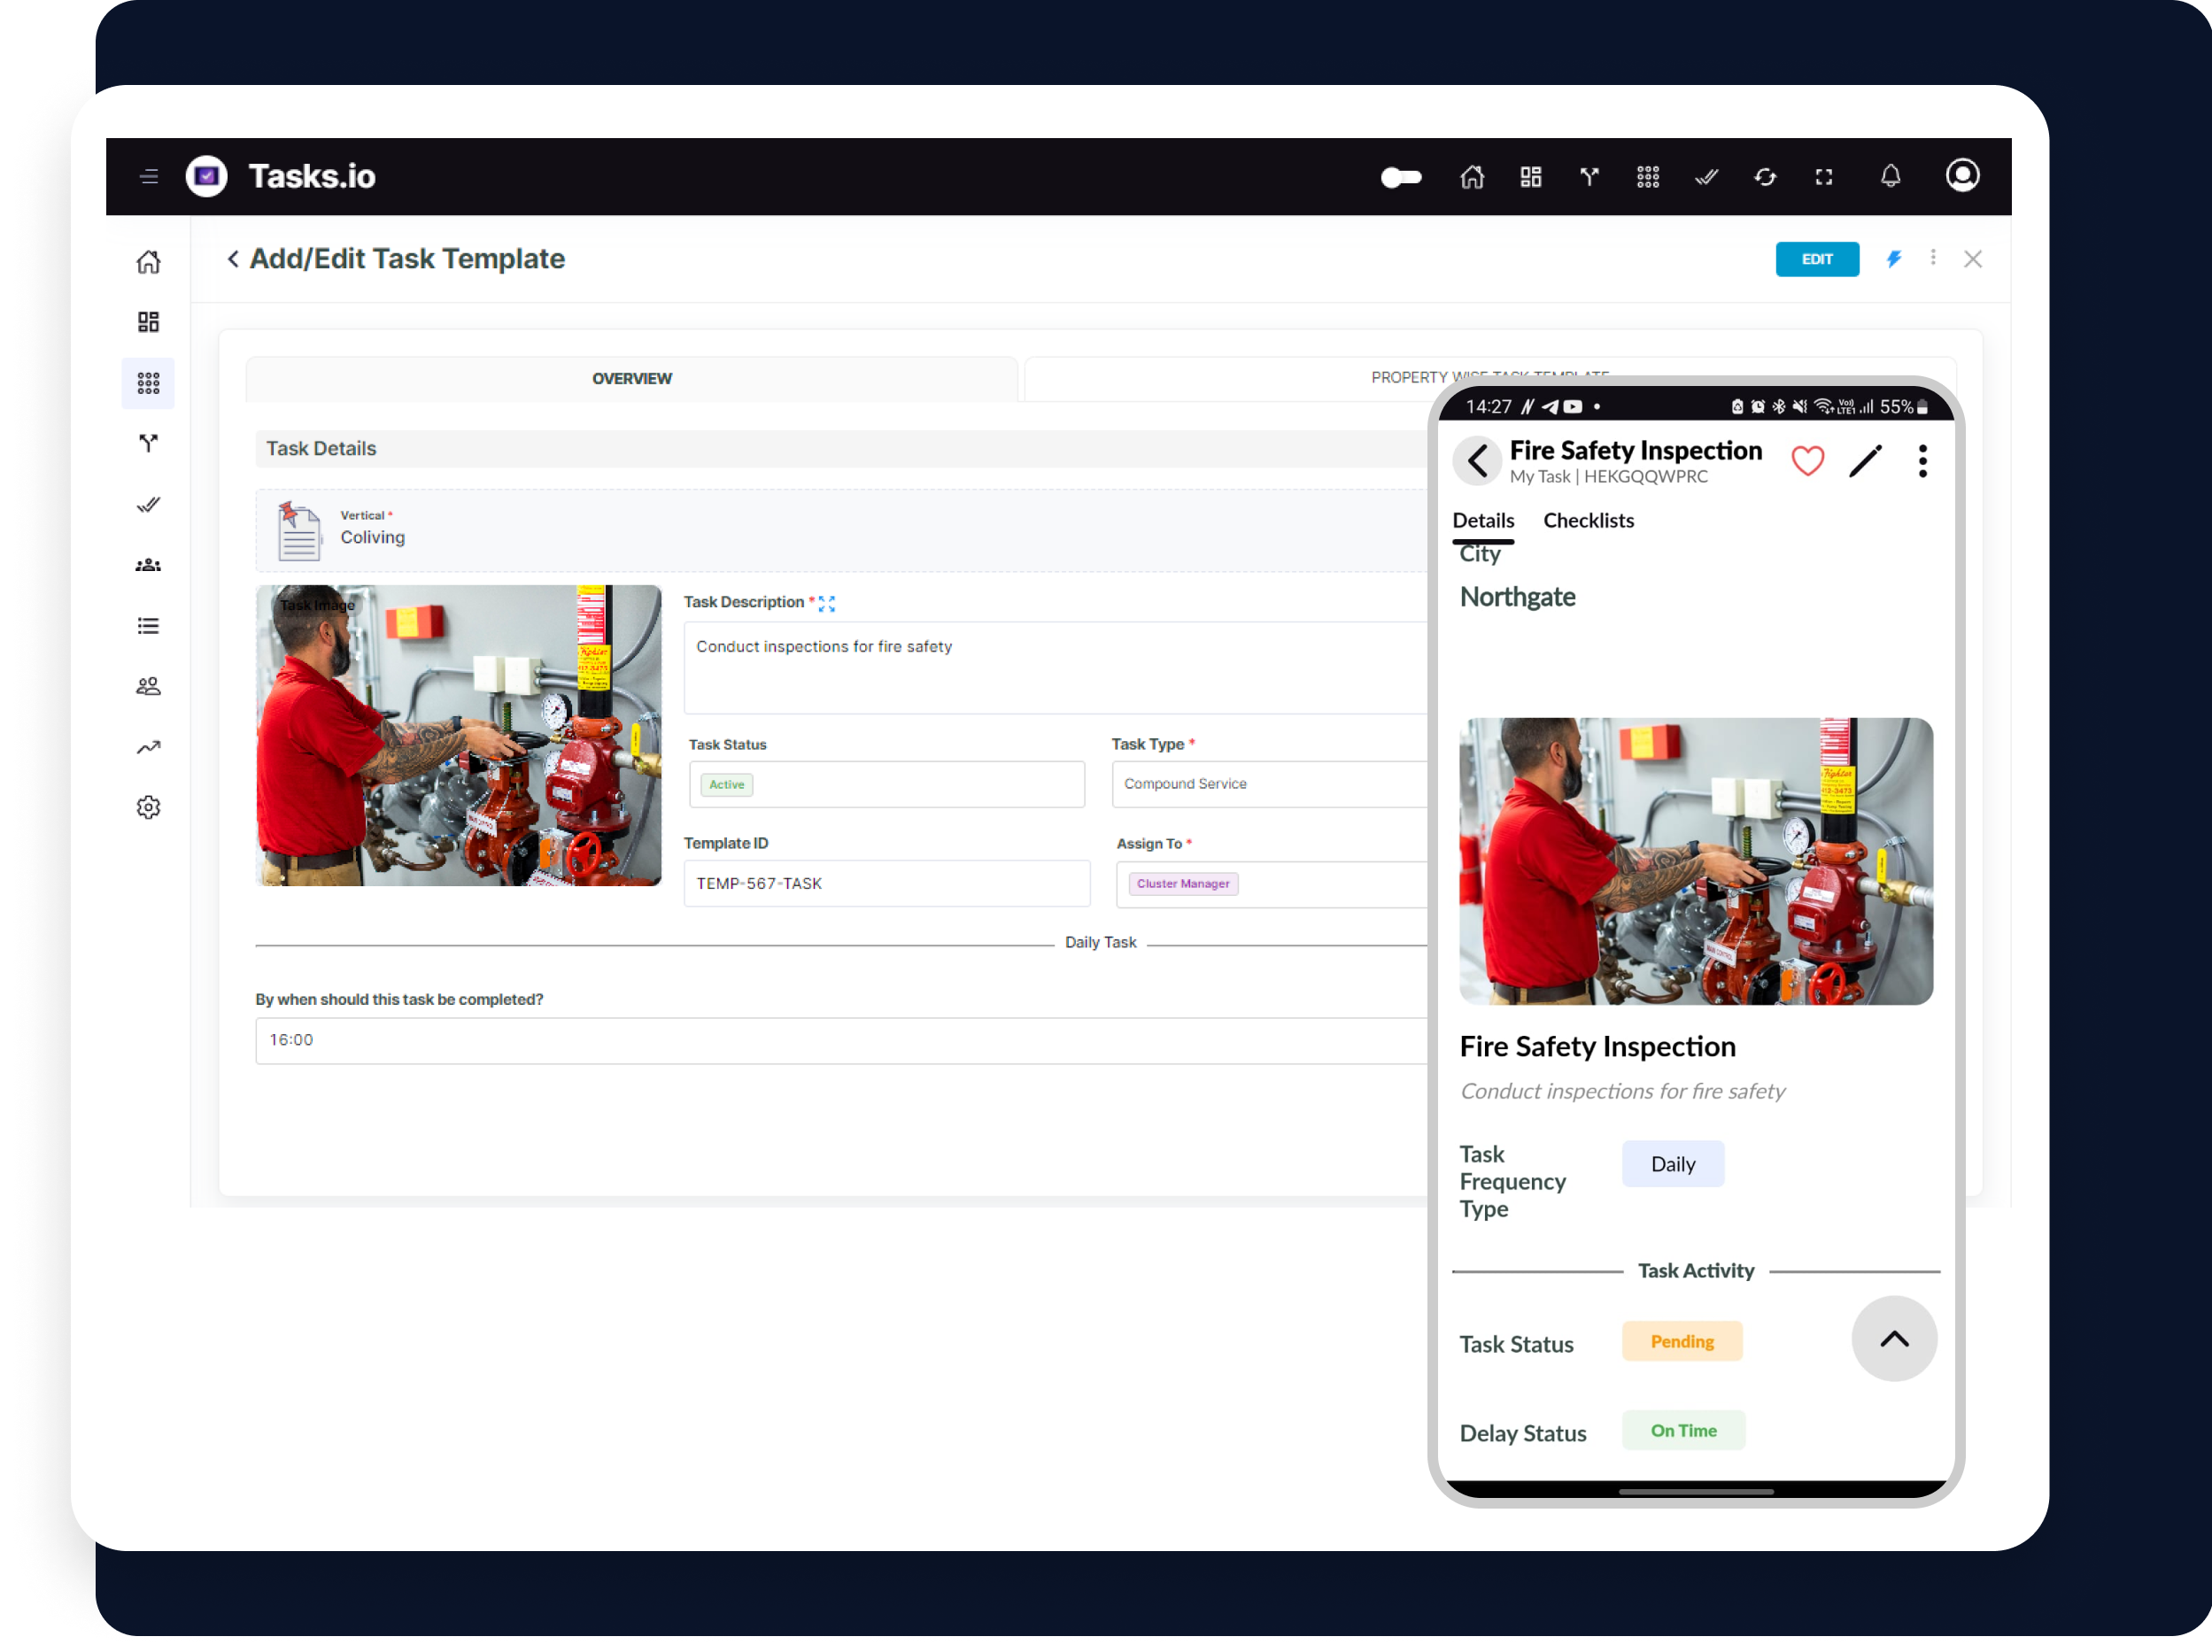This screenshot has width=2212, height=1652.
Task: Select the OVERVIEW tab
Action: pyautogui.click(x=631, y=378)
